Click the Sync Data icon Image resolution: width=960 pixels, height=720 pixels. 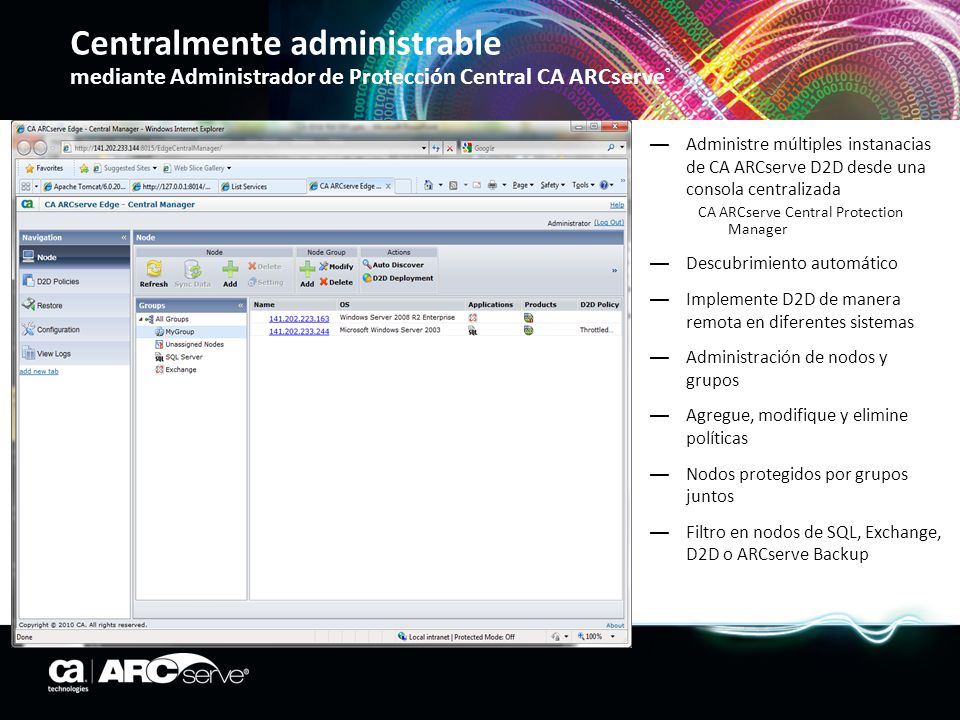point(193,268)
